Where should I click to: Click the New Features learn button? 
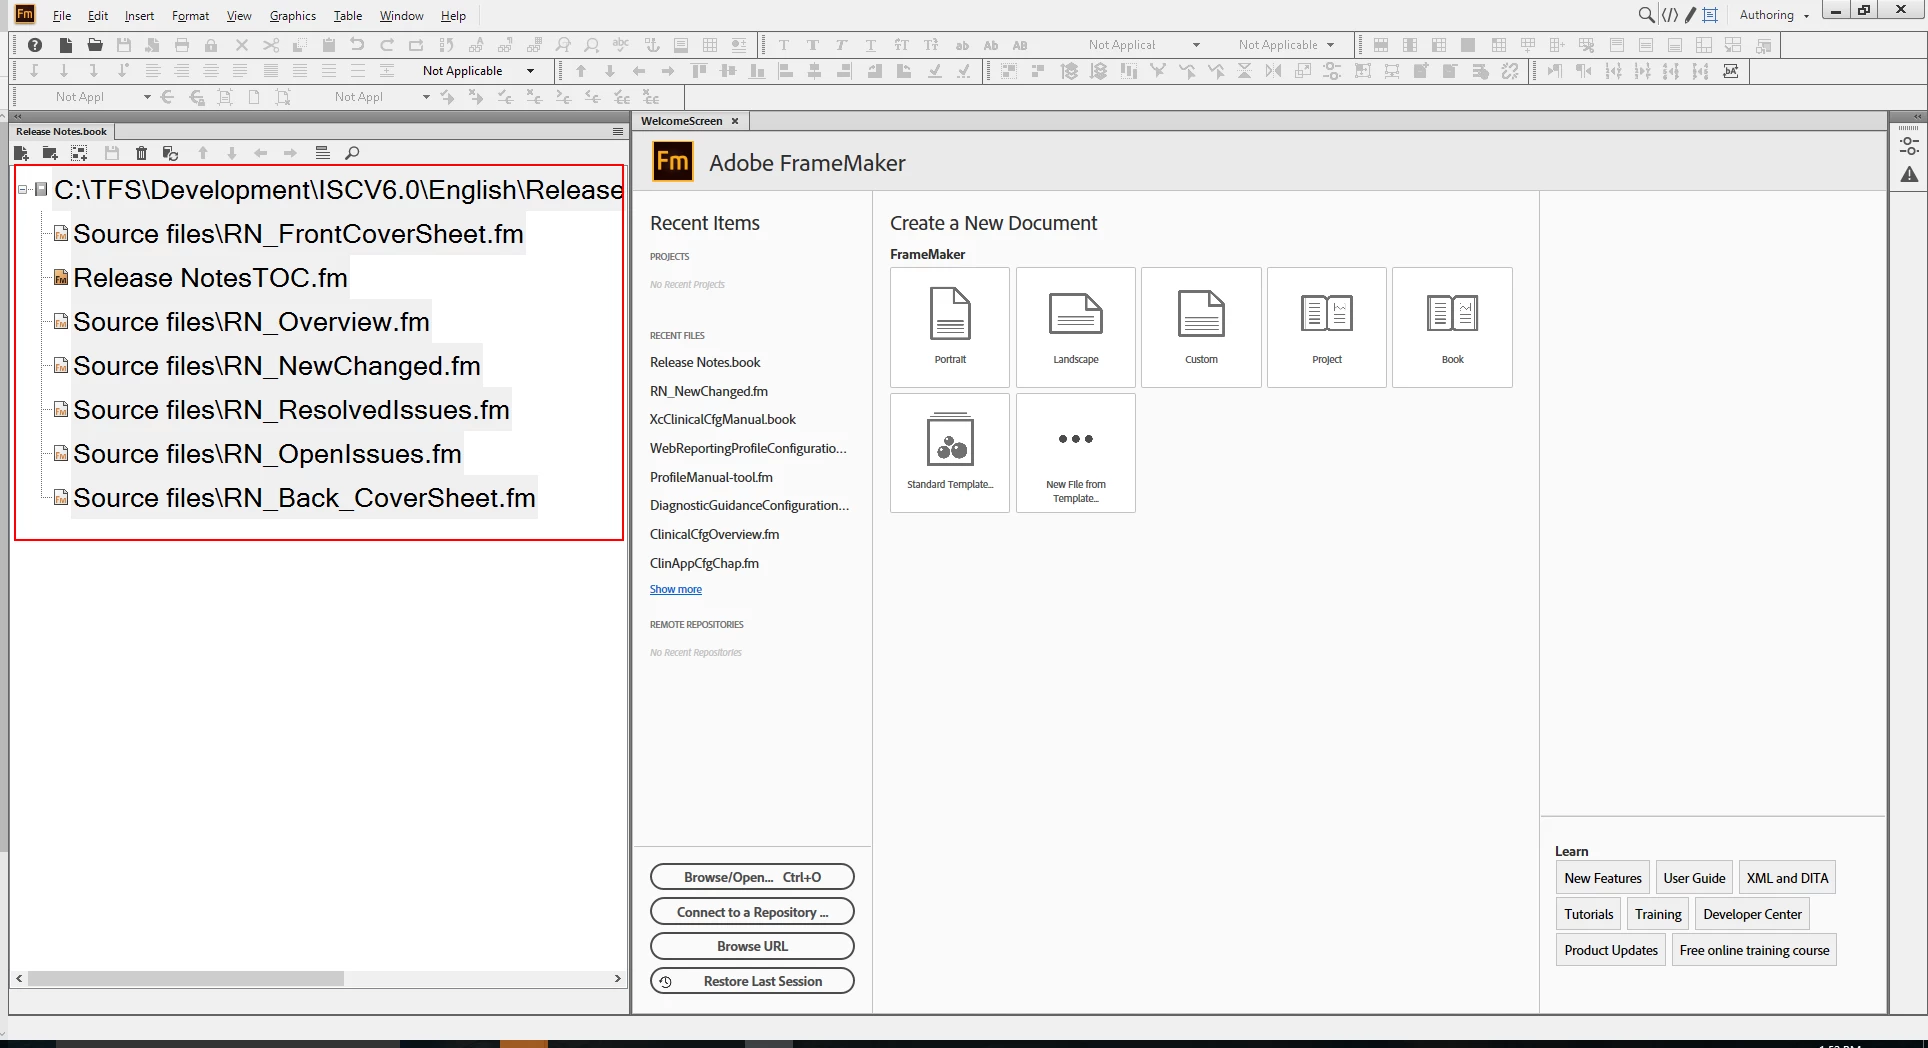pyautogui.click(x=1603, y=878)
